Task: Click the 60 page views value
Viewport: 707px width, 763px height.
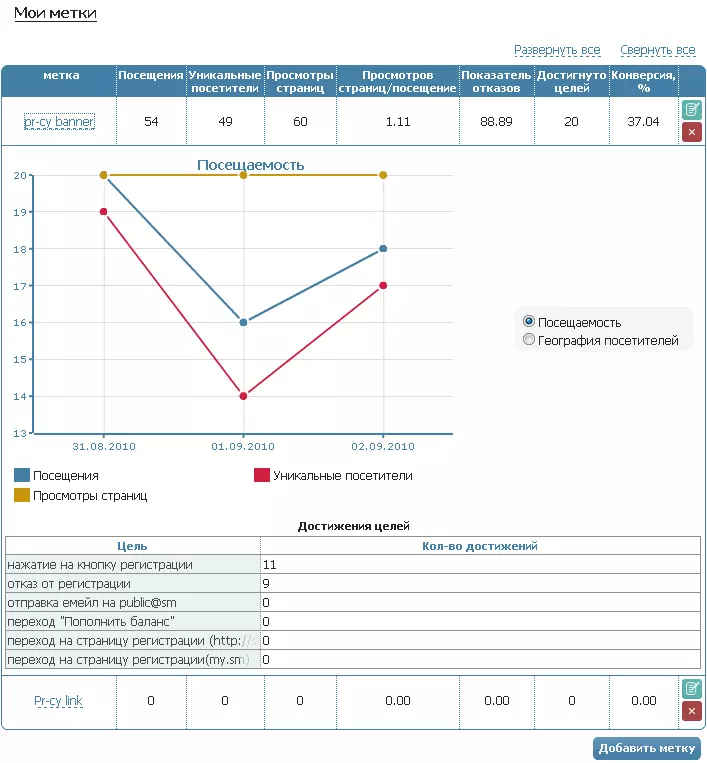Action: tap(300, 122)
